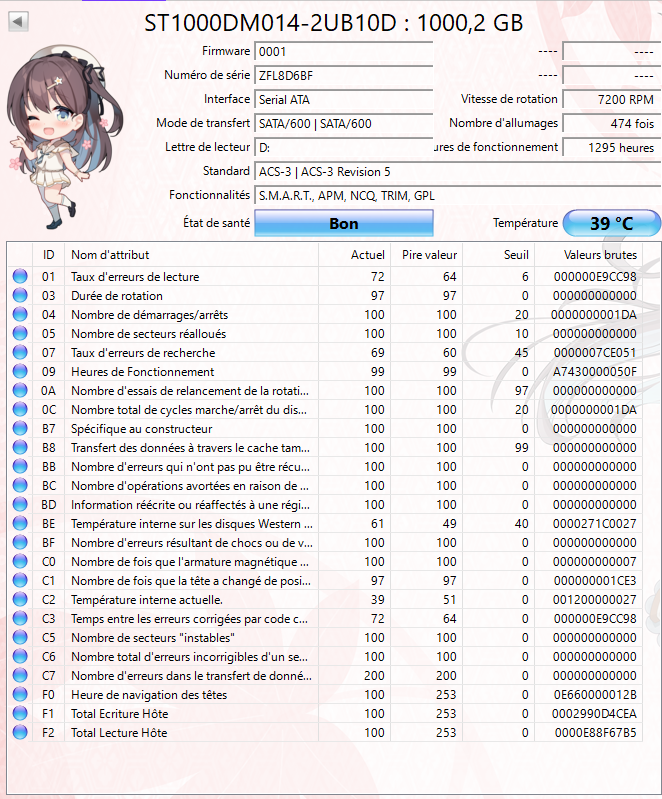Click status orb for attribute F2

tap(20, 733)
